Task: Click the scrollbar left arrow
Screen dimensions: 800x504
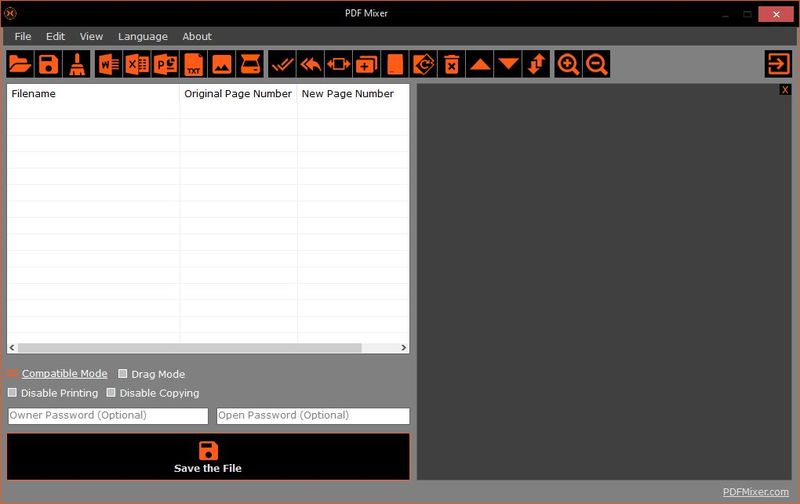Action: pos(12,348)
